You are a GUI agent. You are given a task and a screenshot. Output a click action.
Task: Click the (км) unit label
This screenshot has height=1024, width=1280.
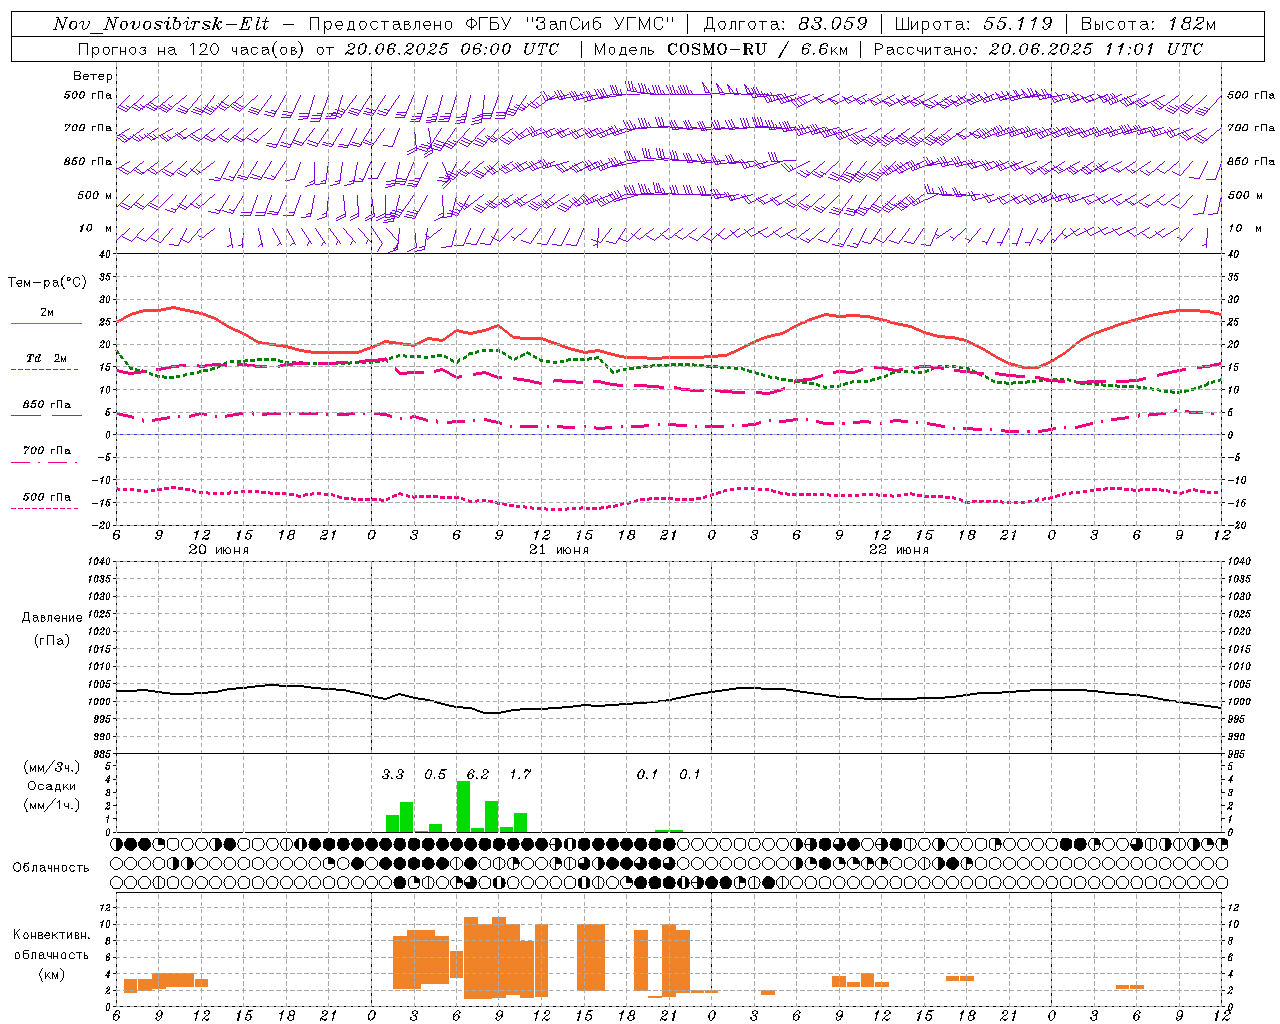pos(51,974)
